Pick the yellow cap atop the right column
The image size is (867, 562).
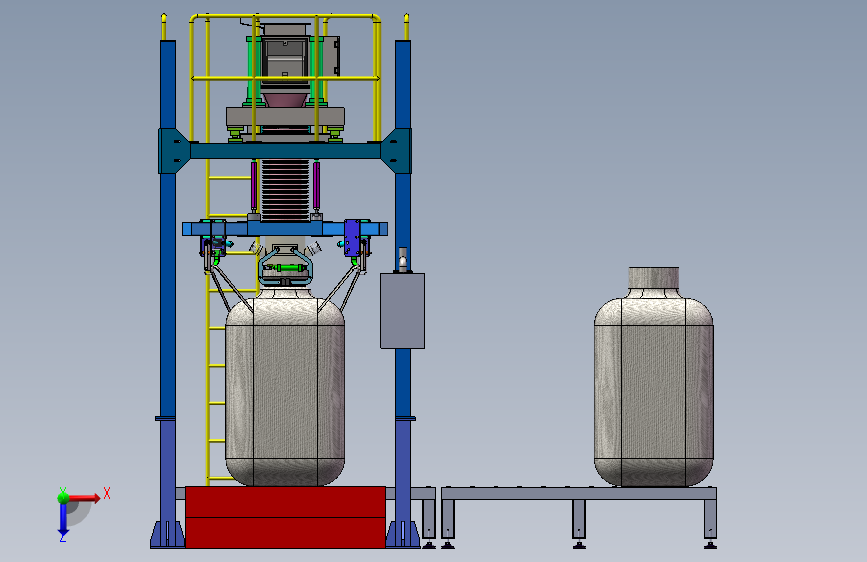[x=406, y=27]
